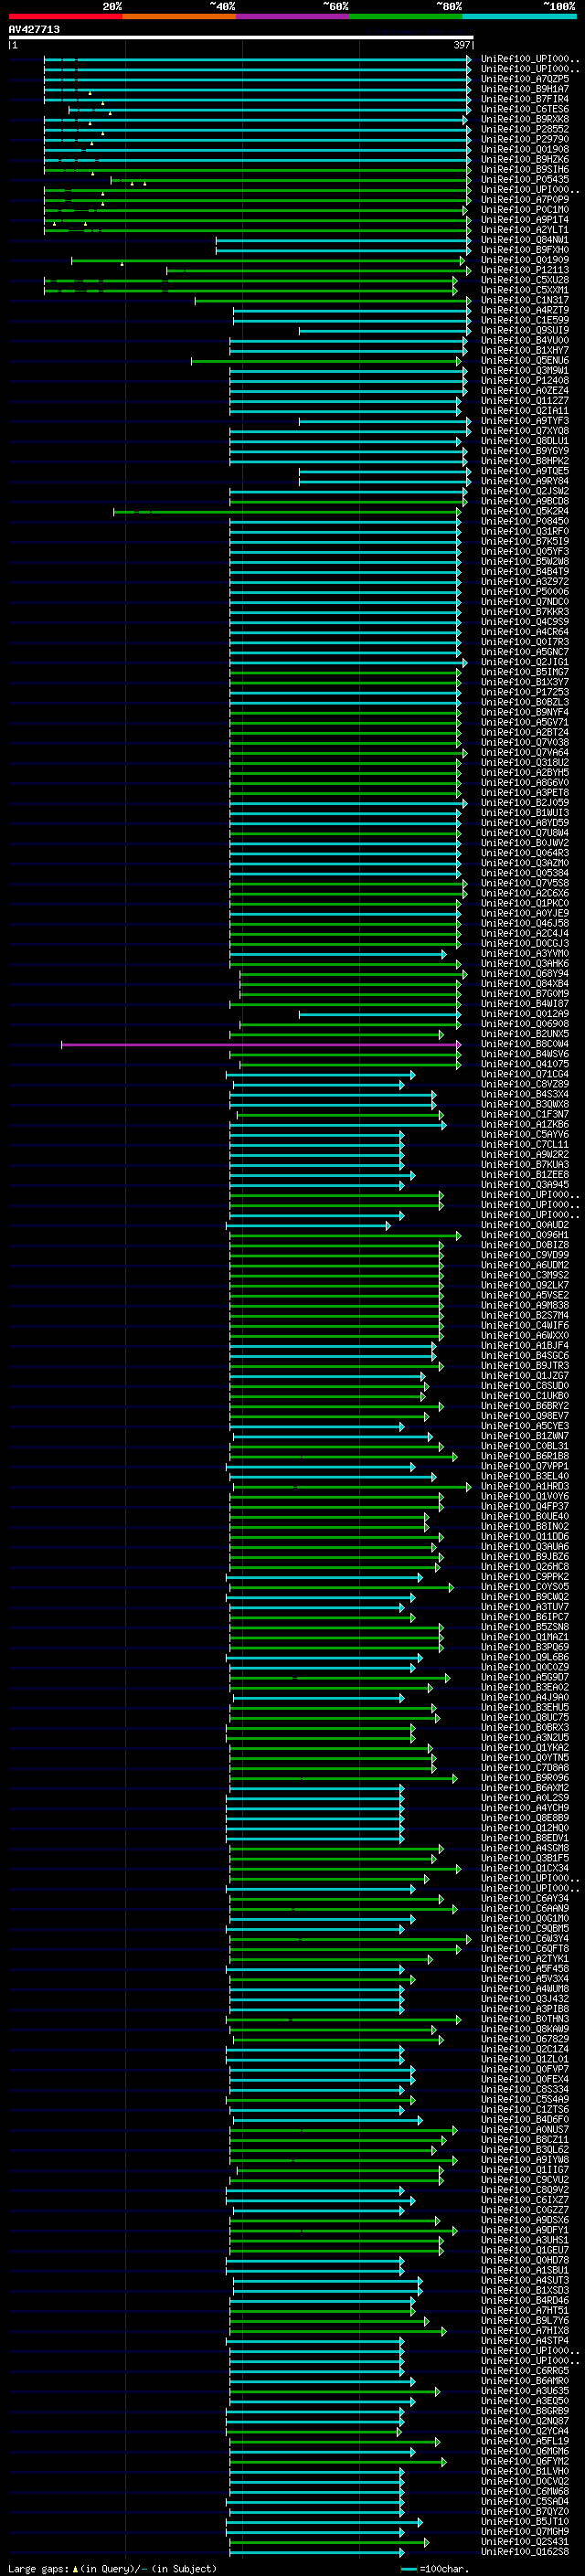This screenshot has height=2576, width=585.
Task: Click the purple alignment bar for B8C0W4
Action: pyautogui.click(x=261, y=1044)
